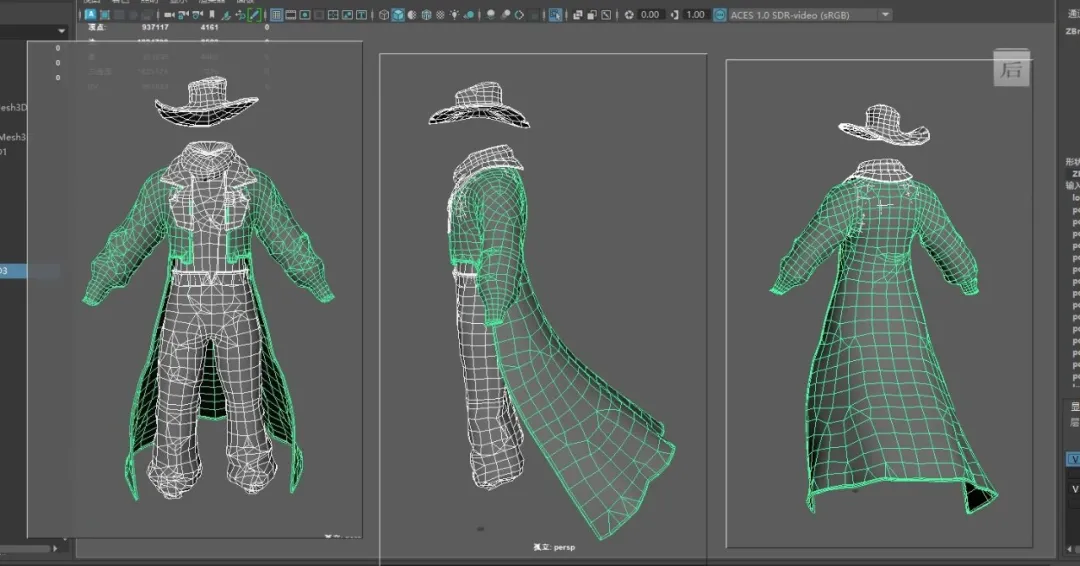The width and height of the screenshot is (1080, 566).
Task: Click the camera Bookmarks icon
Action: click(211, 14)
